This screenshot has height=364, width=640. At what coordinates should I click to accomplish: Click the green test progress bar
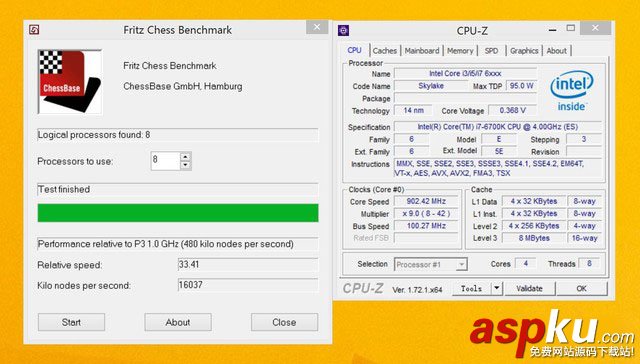(x=178, y=213)
